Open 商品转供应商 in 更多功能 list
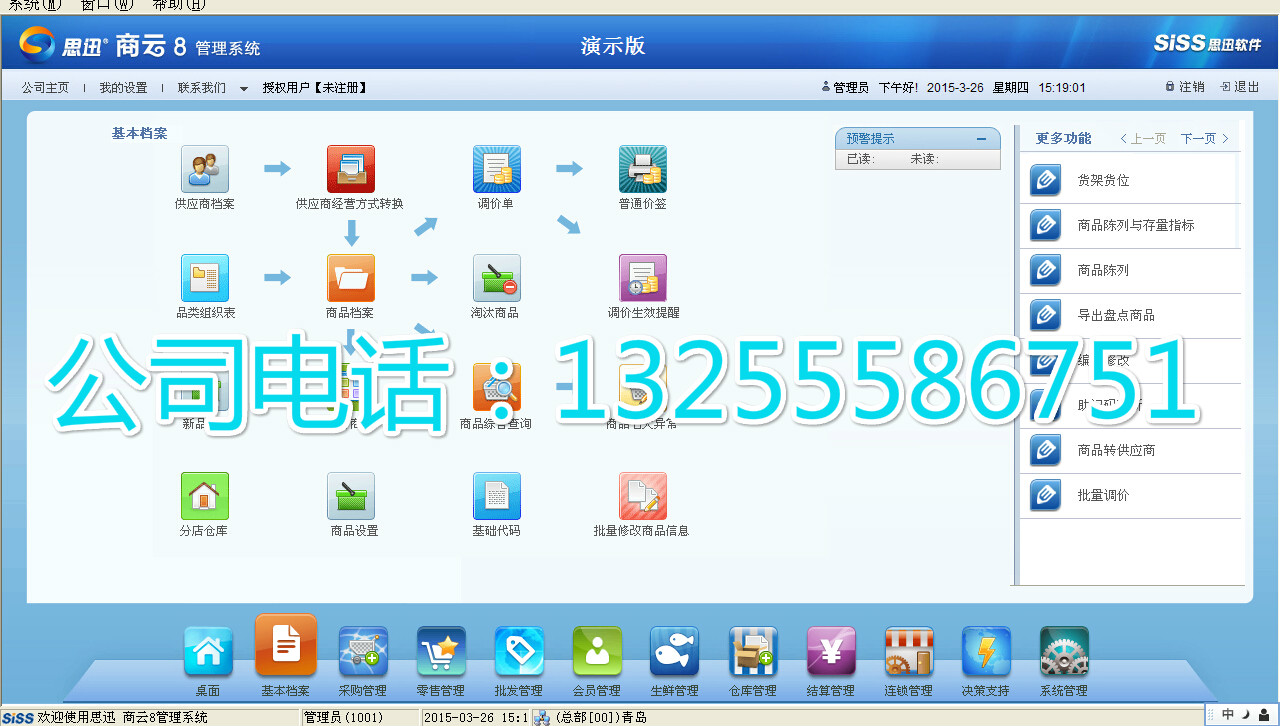 [x=1130, y=451]
